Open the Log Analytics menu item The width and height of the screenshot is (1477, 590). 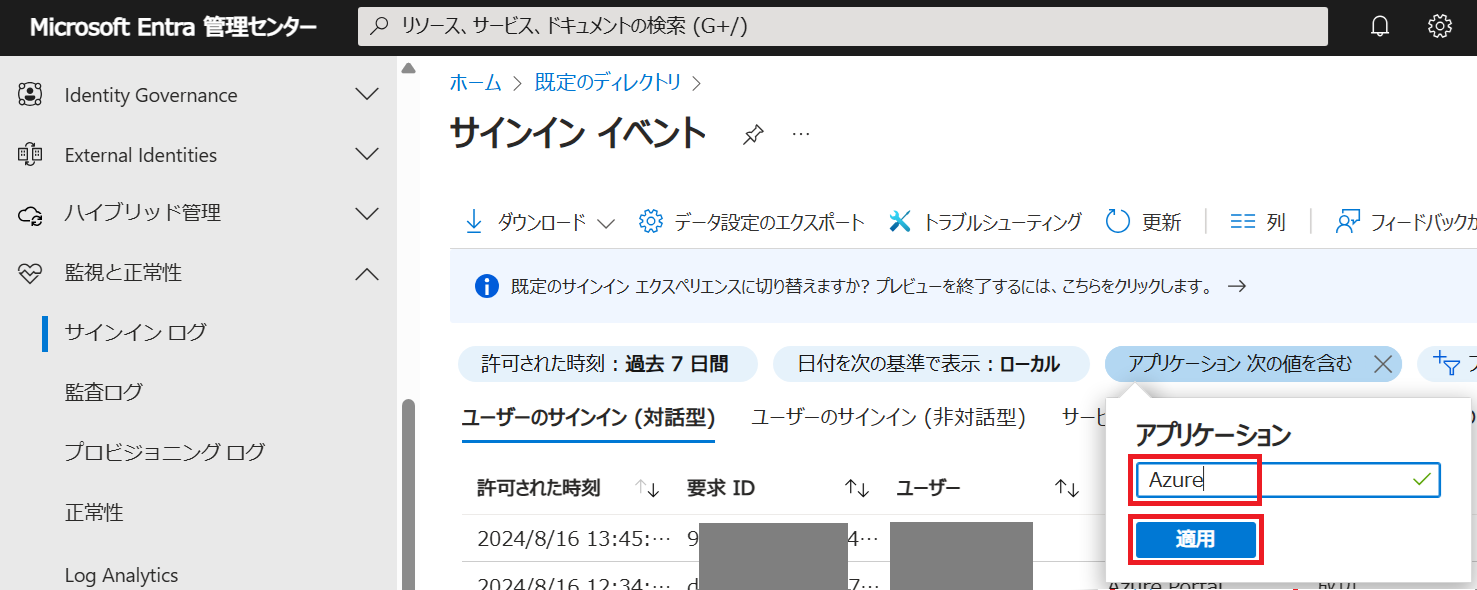(x=121, y=575)
